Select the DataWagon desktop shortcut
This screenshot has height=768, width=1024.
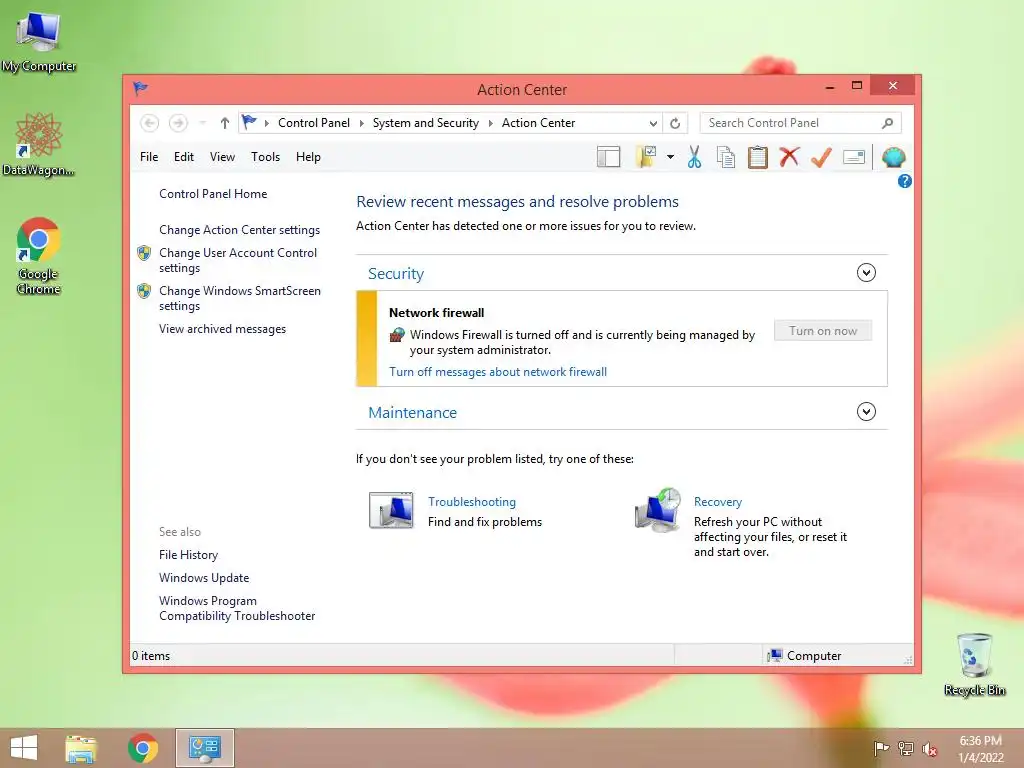[39, 144]
